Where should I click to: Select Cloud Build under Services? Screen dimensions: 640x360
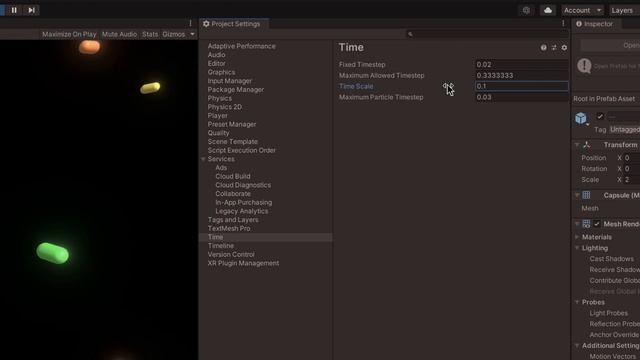(x=233, y=176)
